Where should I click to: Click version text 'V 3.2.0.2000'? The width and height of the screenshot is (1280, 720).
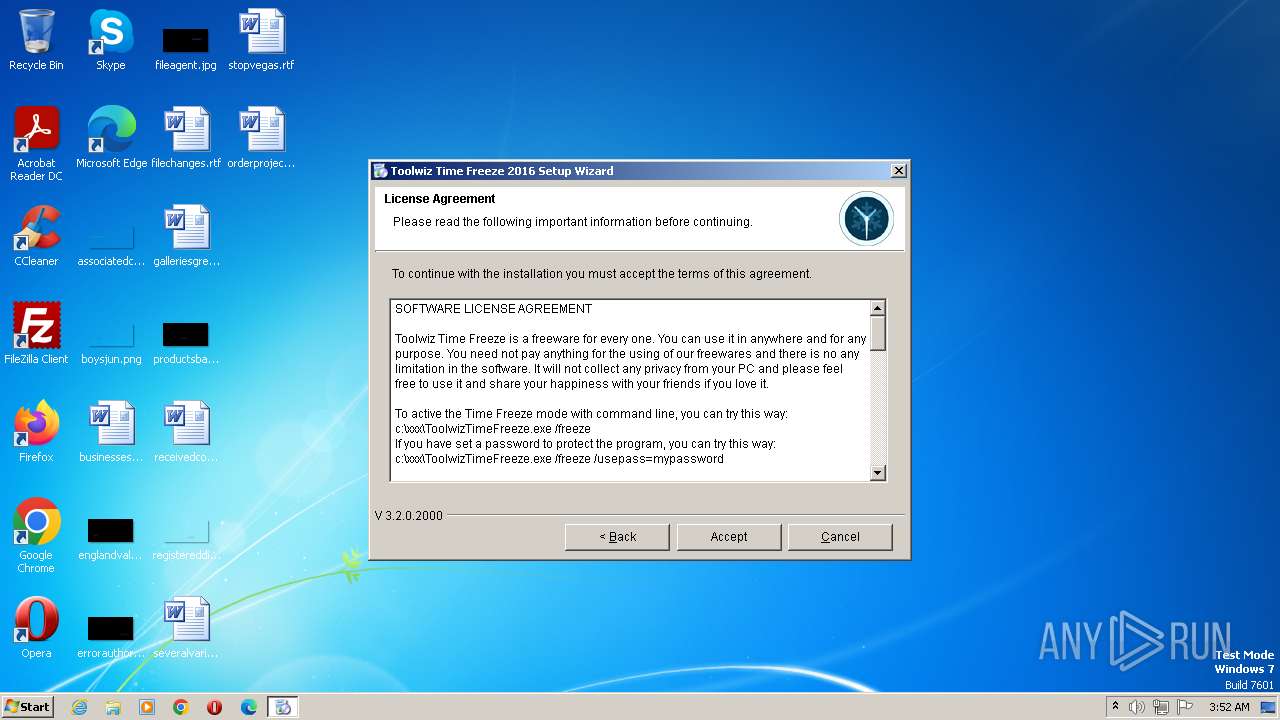[x=409, y=516]
